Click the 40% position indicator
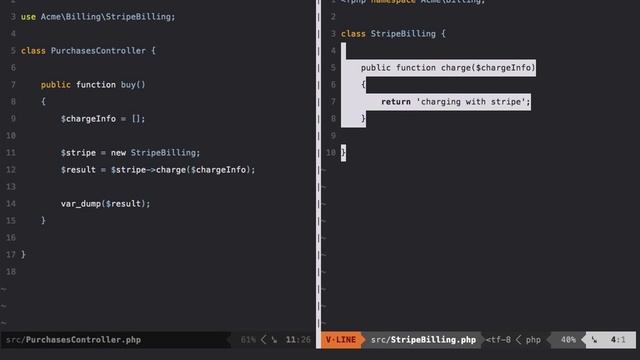This screenshot has height=360, width=640. (x=568, y=340)
